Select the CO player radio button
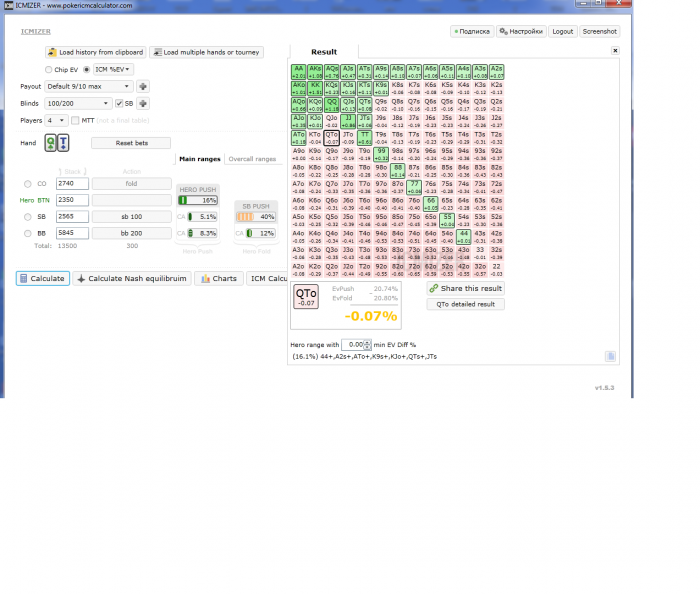 pos(28,184)
